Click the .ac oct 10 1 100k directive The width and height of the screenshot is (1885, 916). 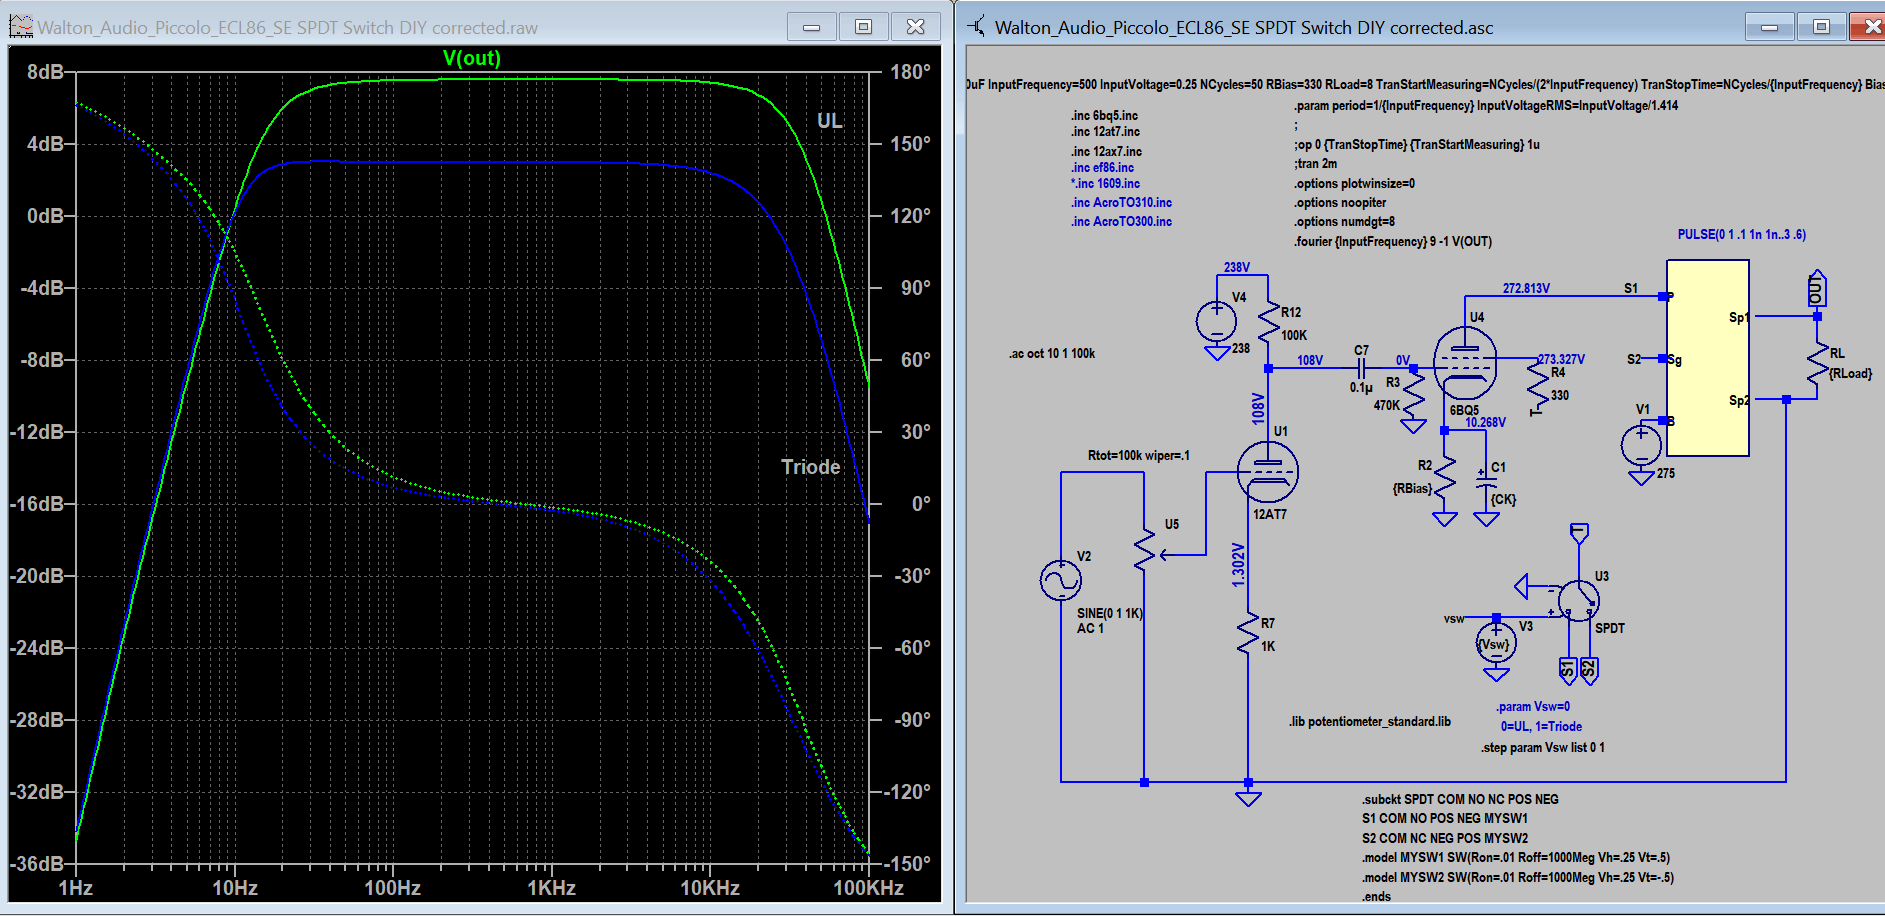[1052, 354]
